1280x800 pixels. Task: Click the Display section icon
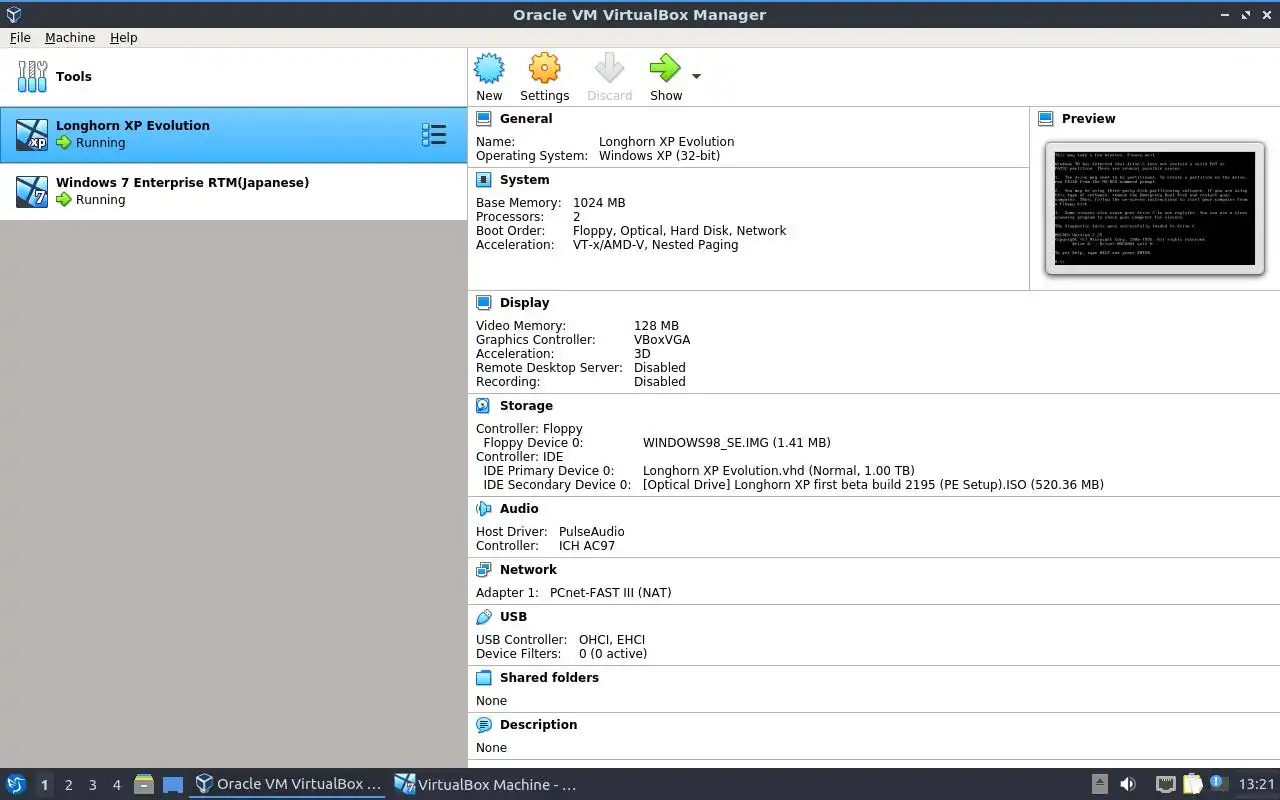click(484, 302)
